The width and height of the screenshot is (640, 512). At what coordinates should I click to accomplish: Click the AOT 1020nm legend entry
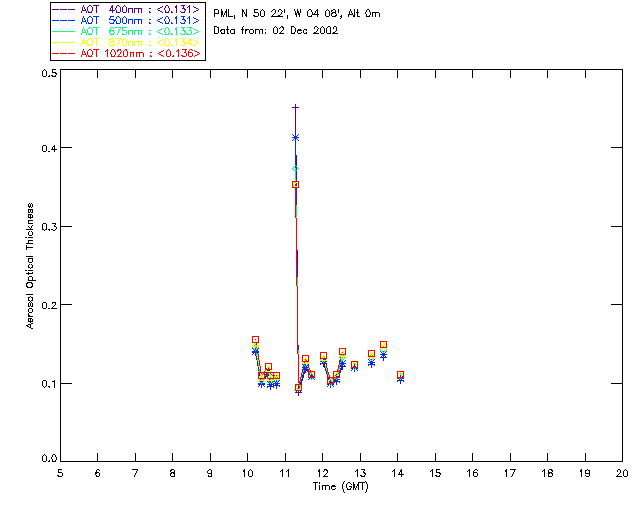pyautogui.click(x=126, y=53)
